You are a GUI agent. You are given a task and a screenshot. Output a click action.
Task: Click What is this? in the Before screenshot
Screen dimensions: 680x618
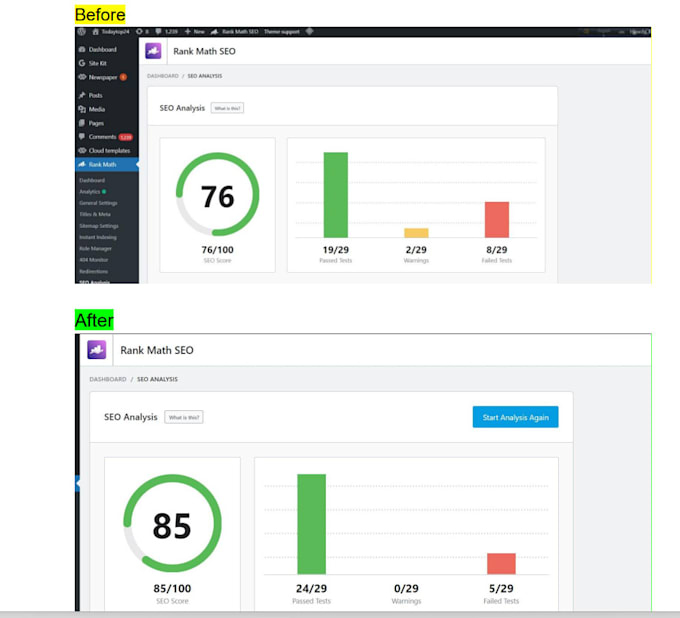227,108
